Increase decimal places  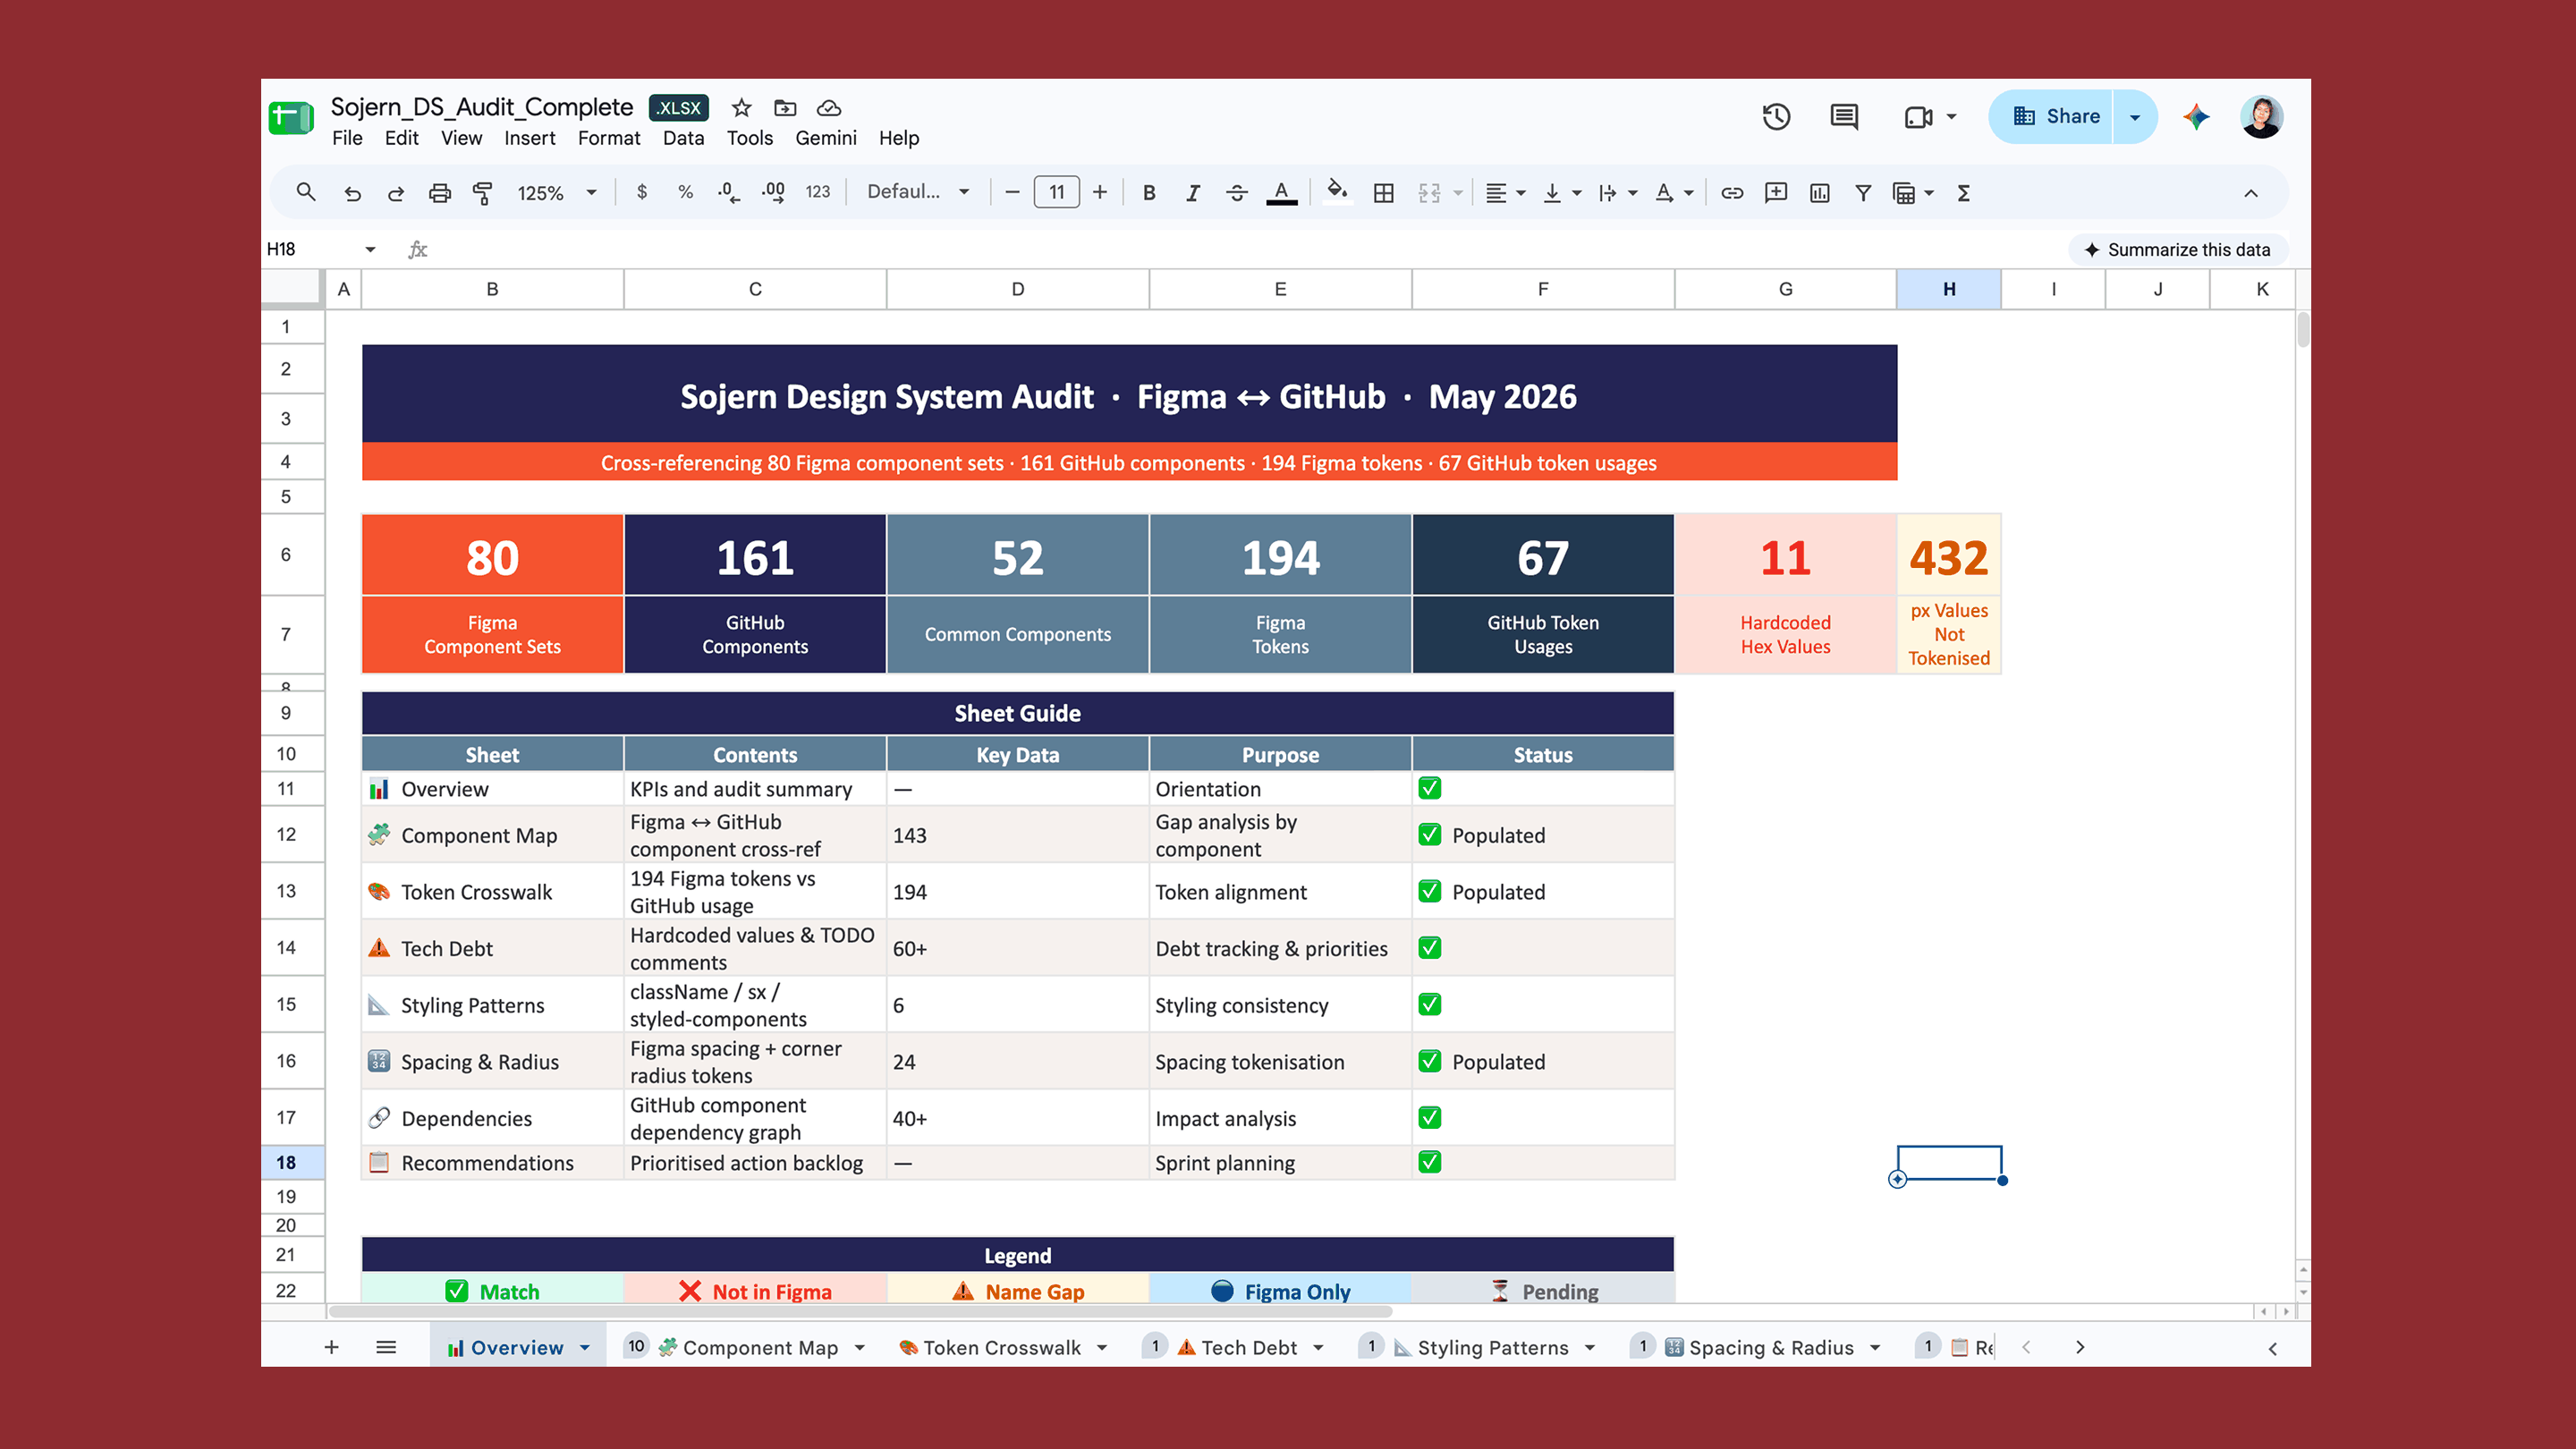(773, 192)
